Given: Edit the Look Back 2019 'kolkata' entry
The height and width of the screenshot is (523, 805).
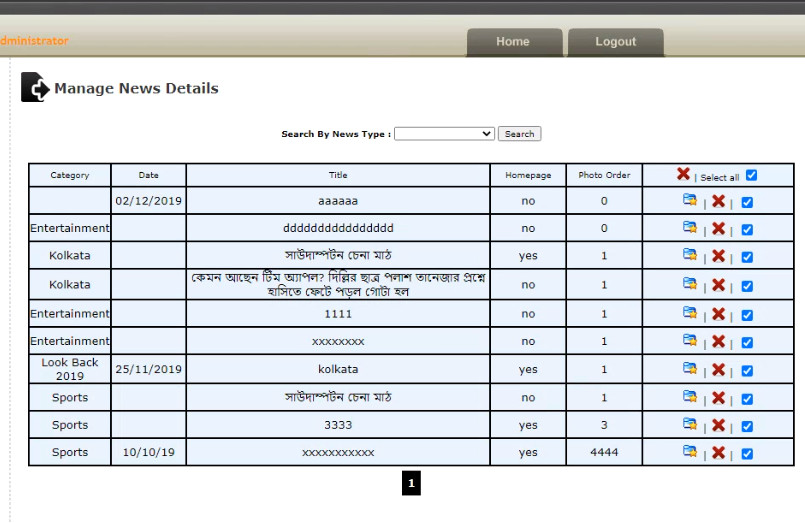Looking at the screenshot, I should click(x=689, y=369).
